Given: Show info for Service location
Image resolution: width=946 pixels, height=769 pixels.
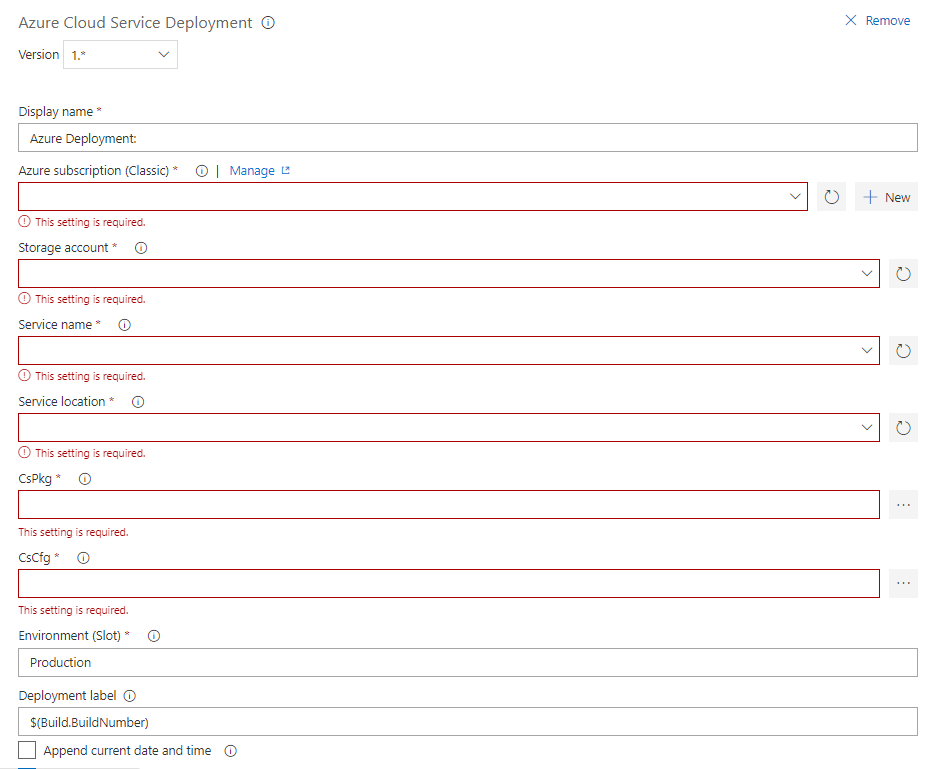Looking at the screenshot, I should [138, 402].
